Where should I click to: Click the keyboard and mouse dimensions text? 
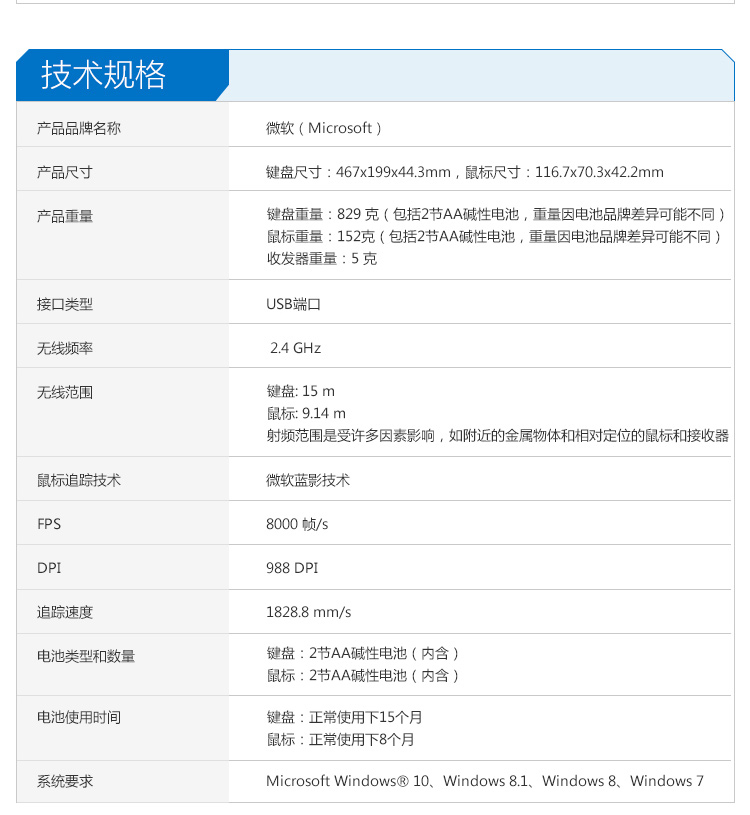click(464, 172)
